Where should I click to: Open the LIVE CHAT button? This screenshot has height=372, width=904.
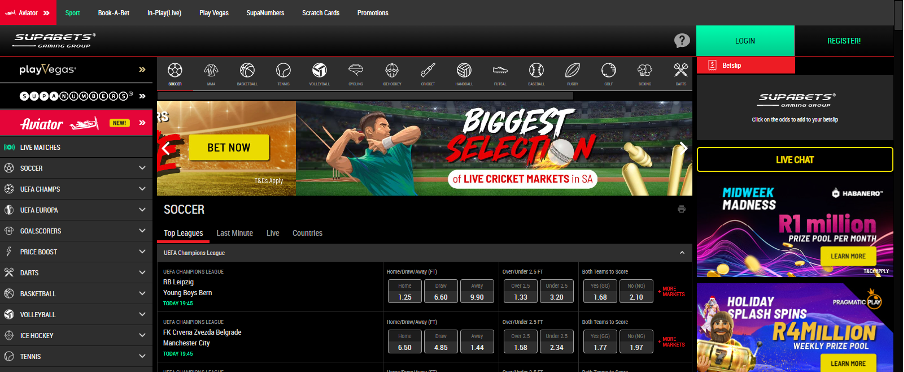point(795,160)
